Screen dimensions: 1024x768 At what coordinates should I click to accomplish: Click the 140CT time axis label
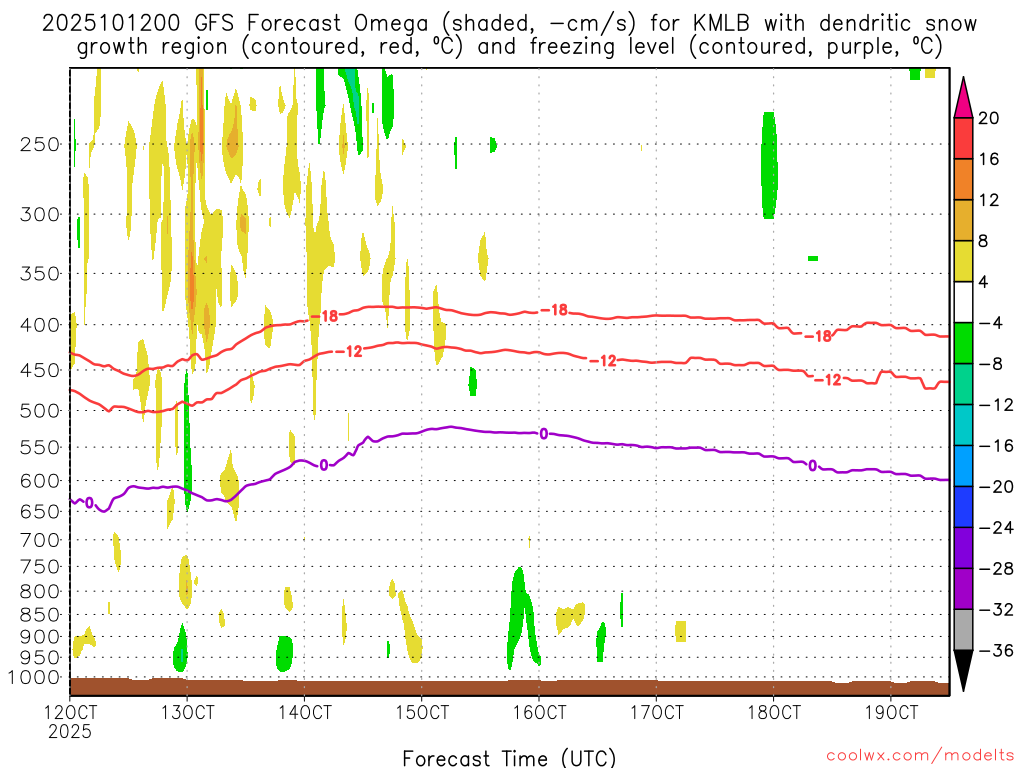(304, 712)
